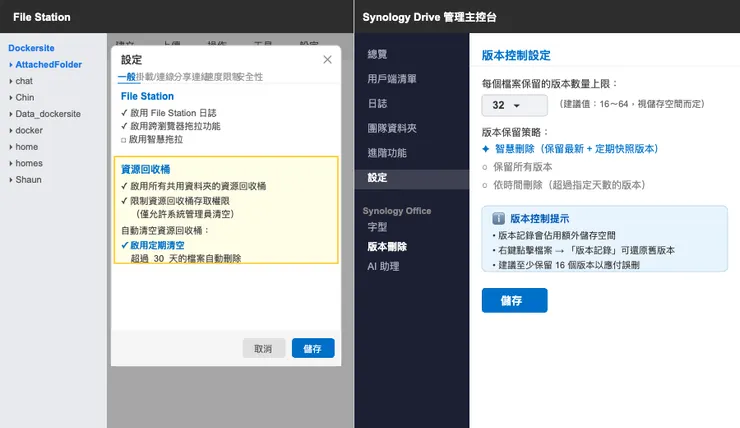Select Dockersite in the File Station tree
Image resolution: width=740 pixels, height=428 pixels.
(x=31, y=48)
